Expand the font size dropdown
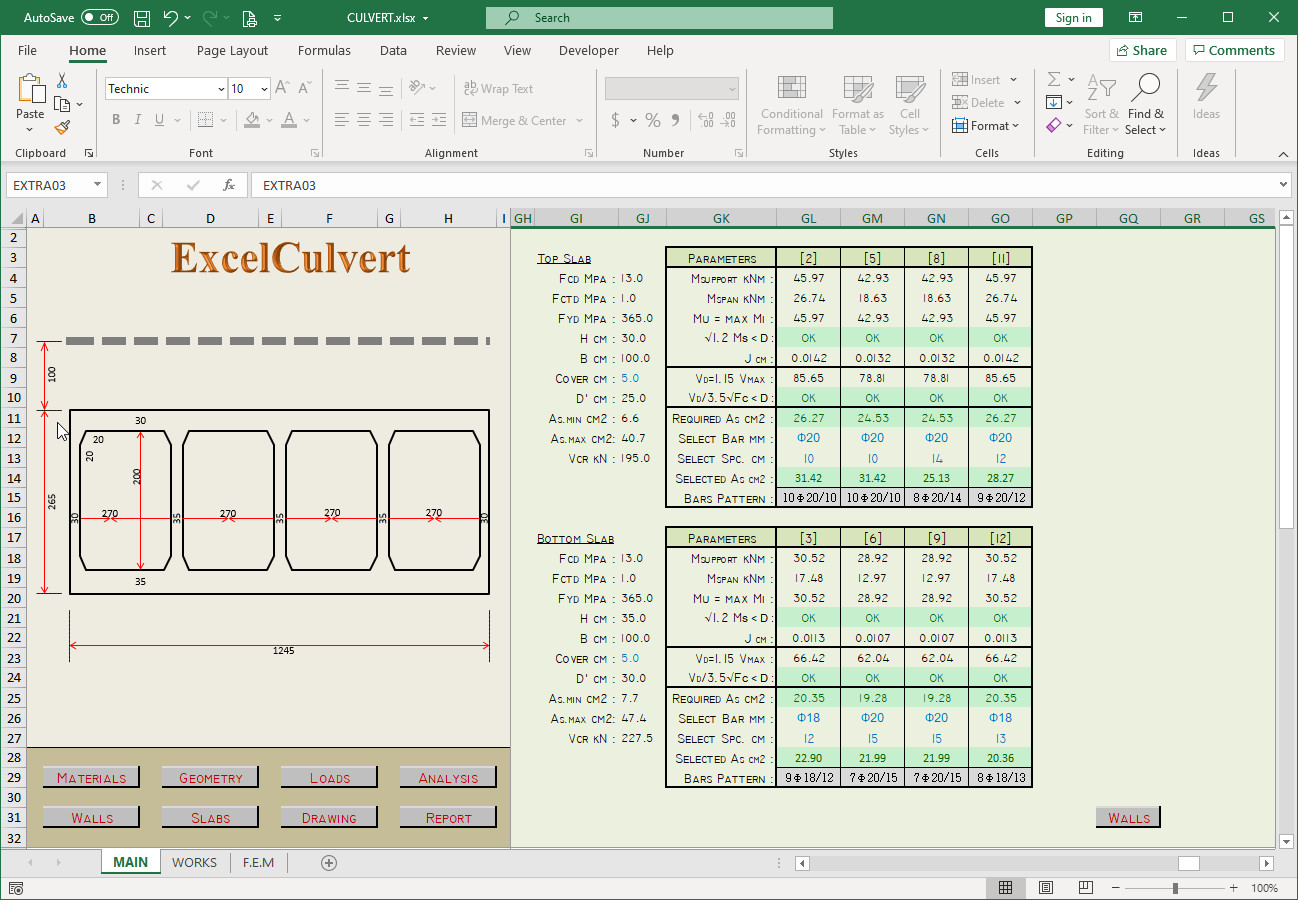 [x=265, y=88]
